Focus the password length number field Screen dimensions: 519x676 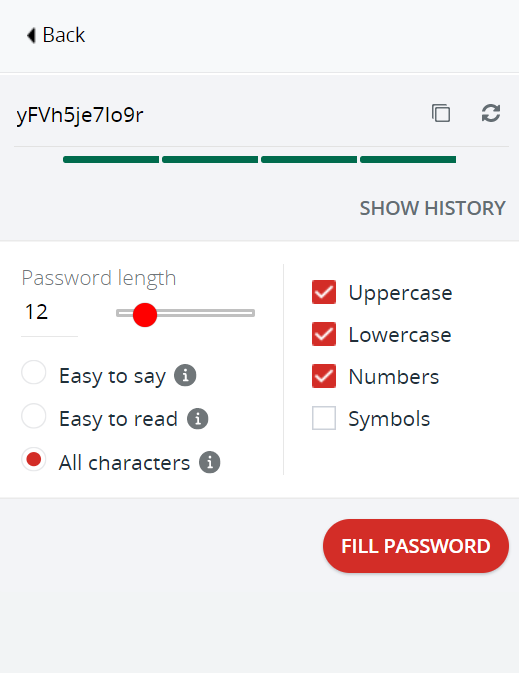click(49, 312)
